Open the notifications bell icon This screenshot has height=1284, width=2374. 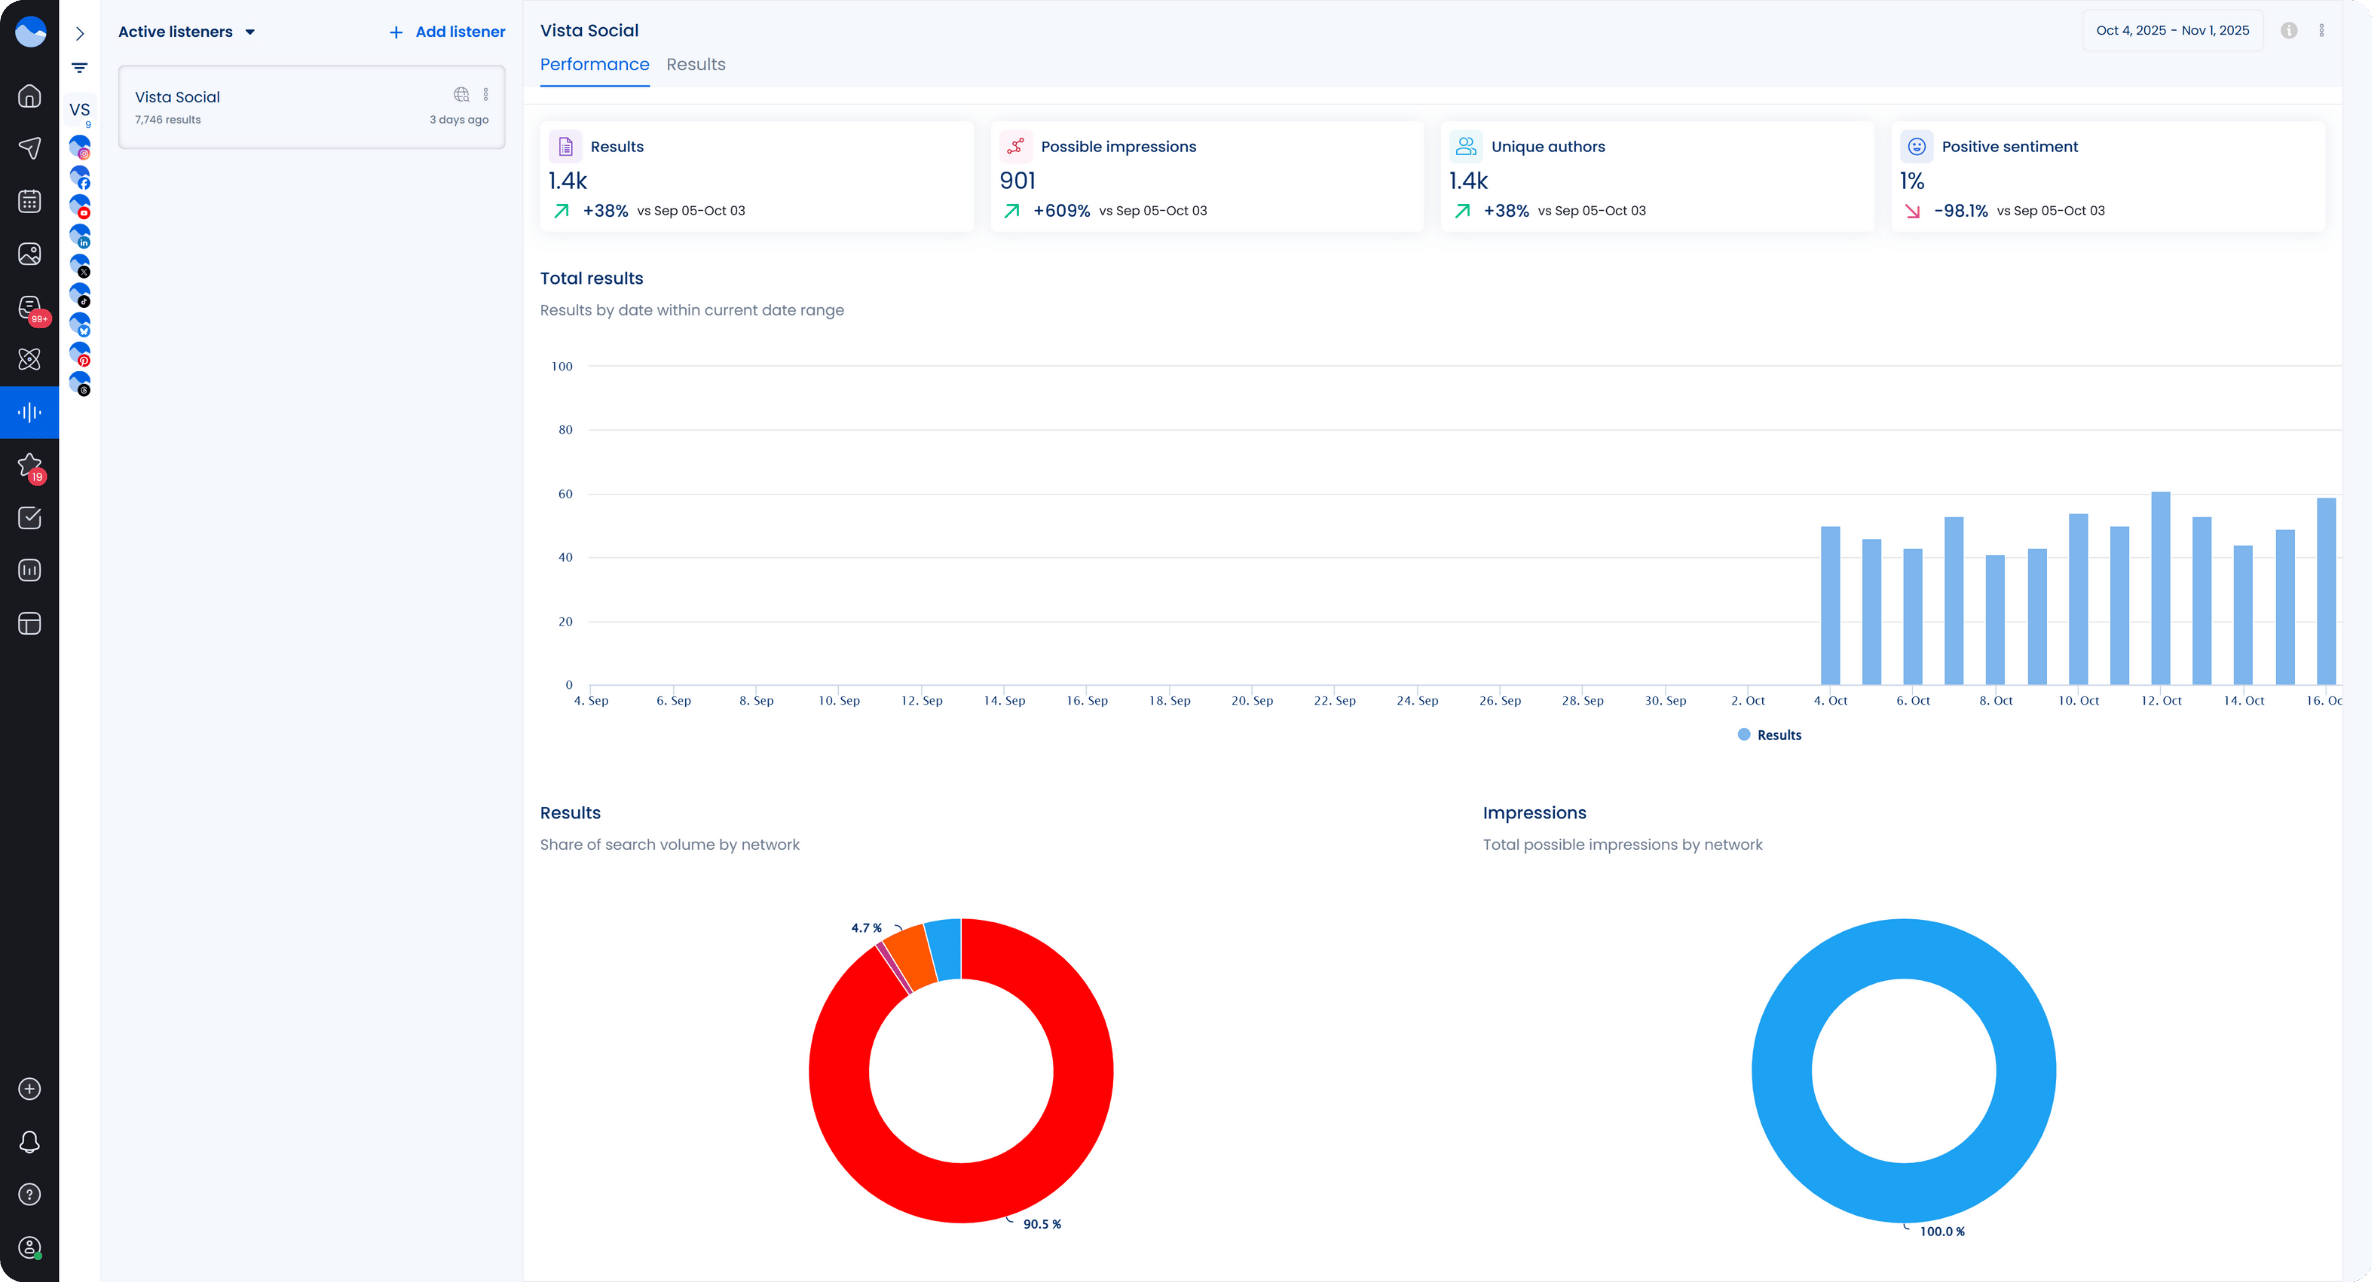click(30, 1142)
